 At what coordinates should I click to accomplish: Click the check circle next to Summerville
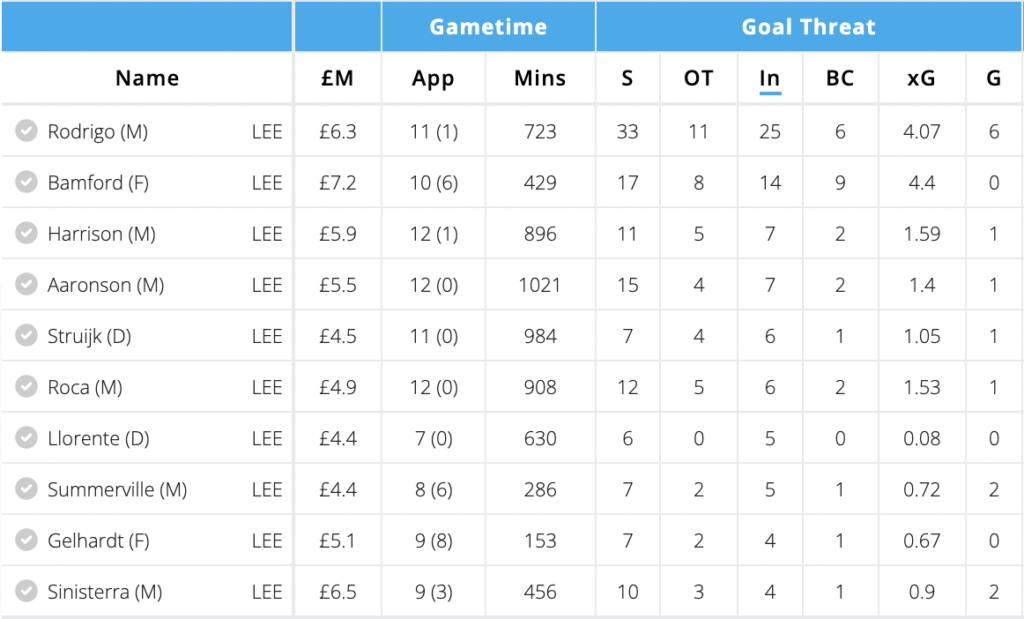coord(26,489)
